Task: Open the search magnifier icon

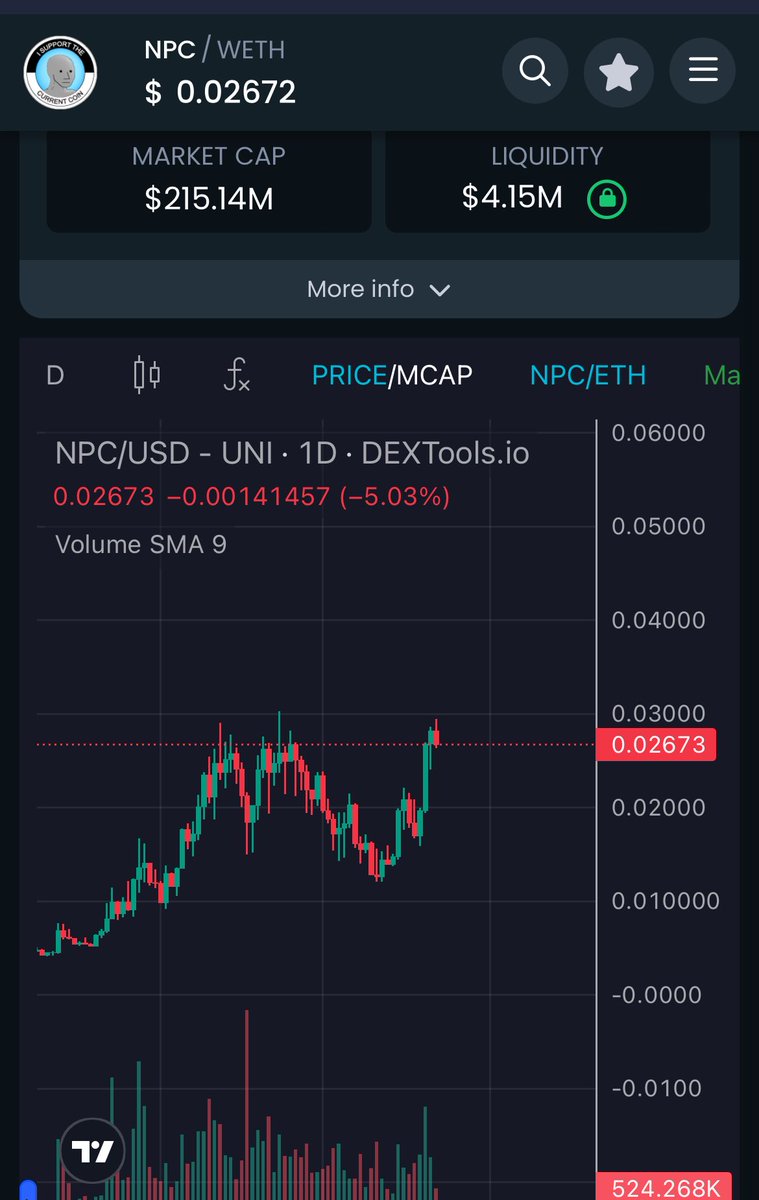Action: click(535, 71)
